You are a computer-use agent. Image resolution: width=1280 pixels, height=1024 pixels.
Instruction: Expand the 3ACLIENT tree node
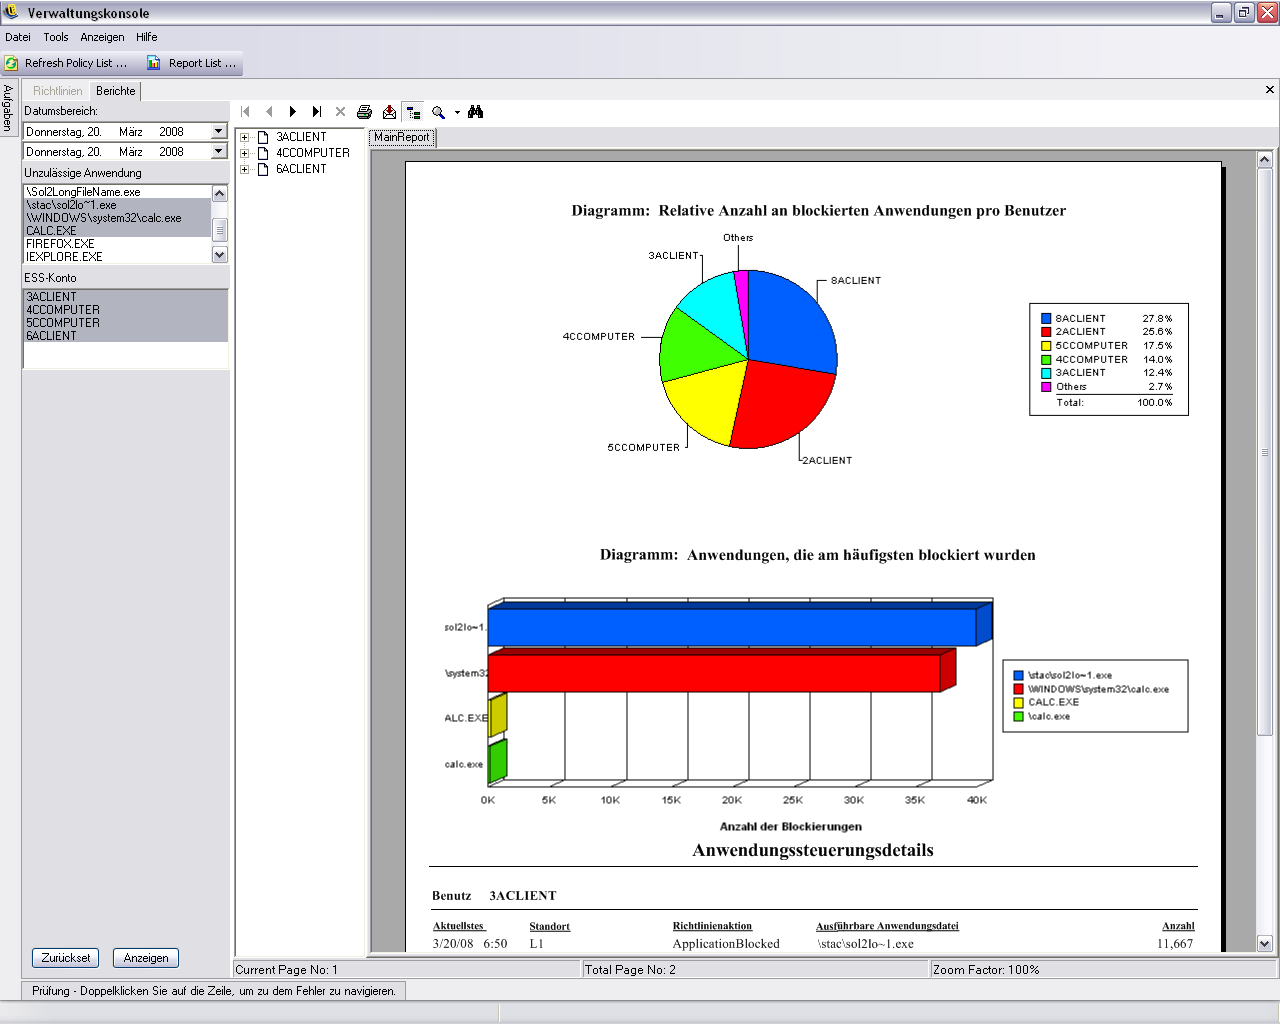tap(244, 137)
